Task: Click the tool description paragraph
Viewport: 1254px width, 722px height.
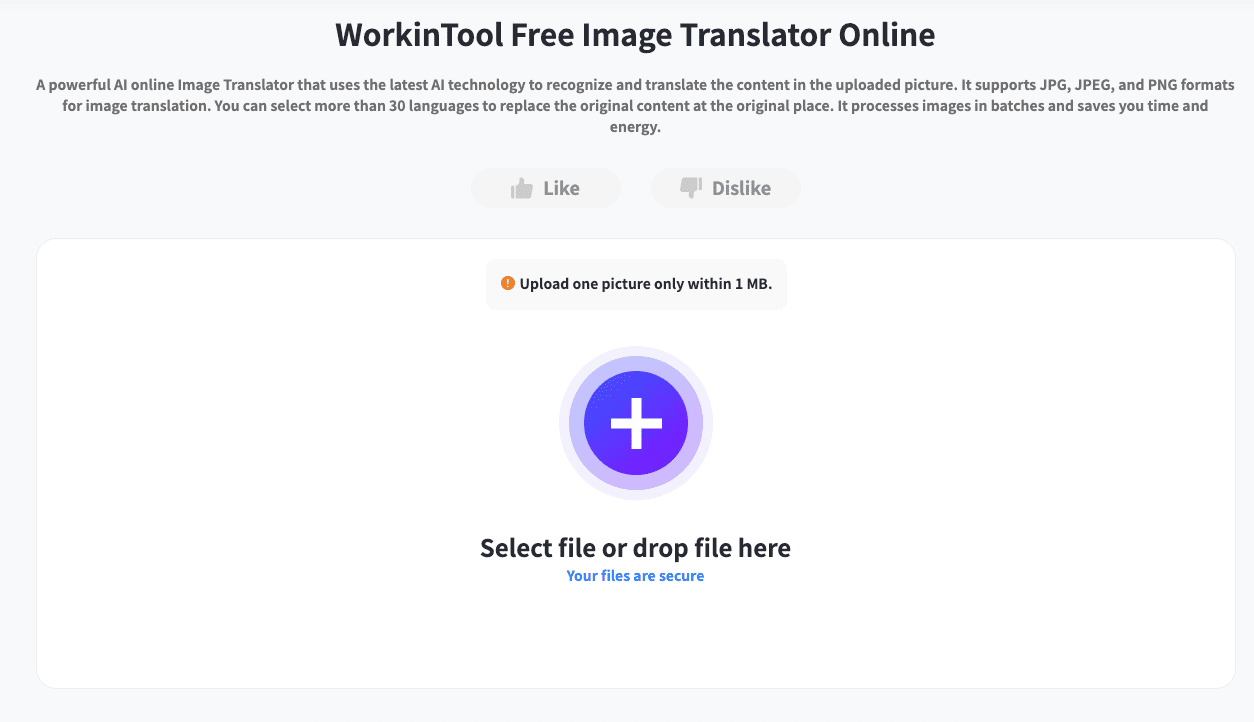Action: pyautogui.click(x=636, y=105)
